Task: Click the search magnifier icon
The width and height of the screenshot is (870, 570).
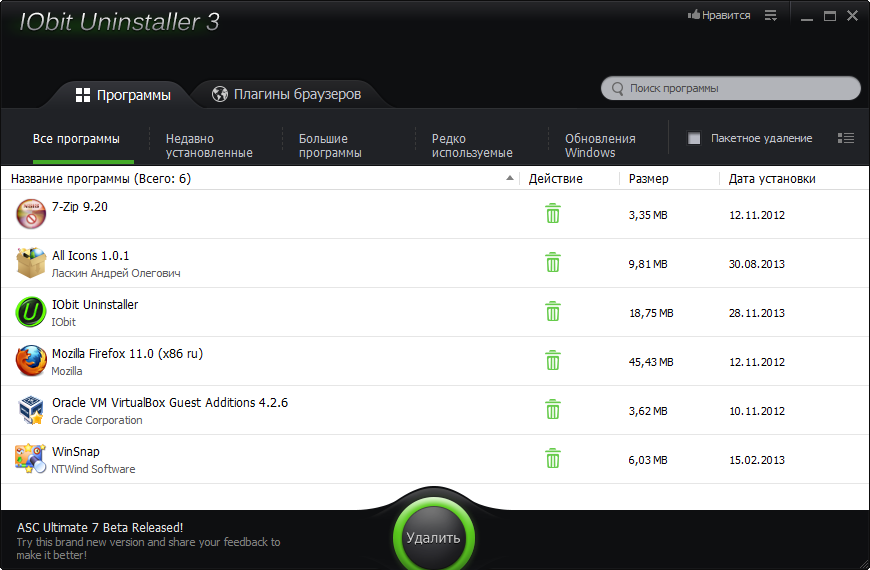Action: pyautogui.click(x=618, y=89)
